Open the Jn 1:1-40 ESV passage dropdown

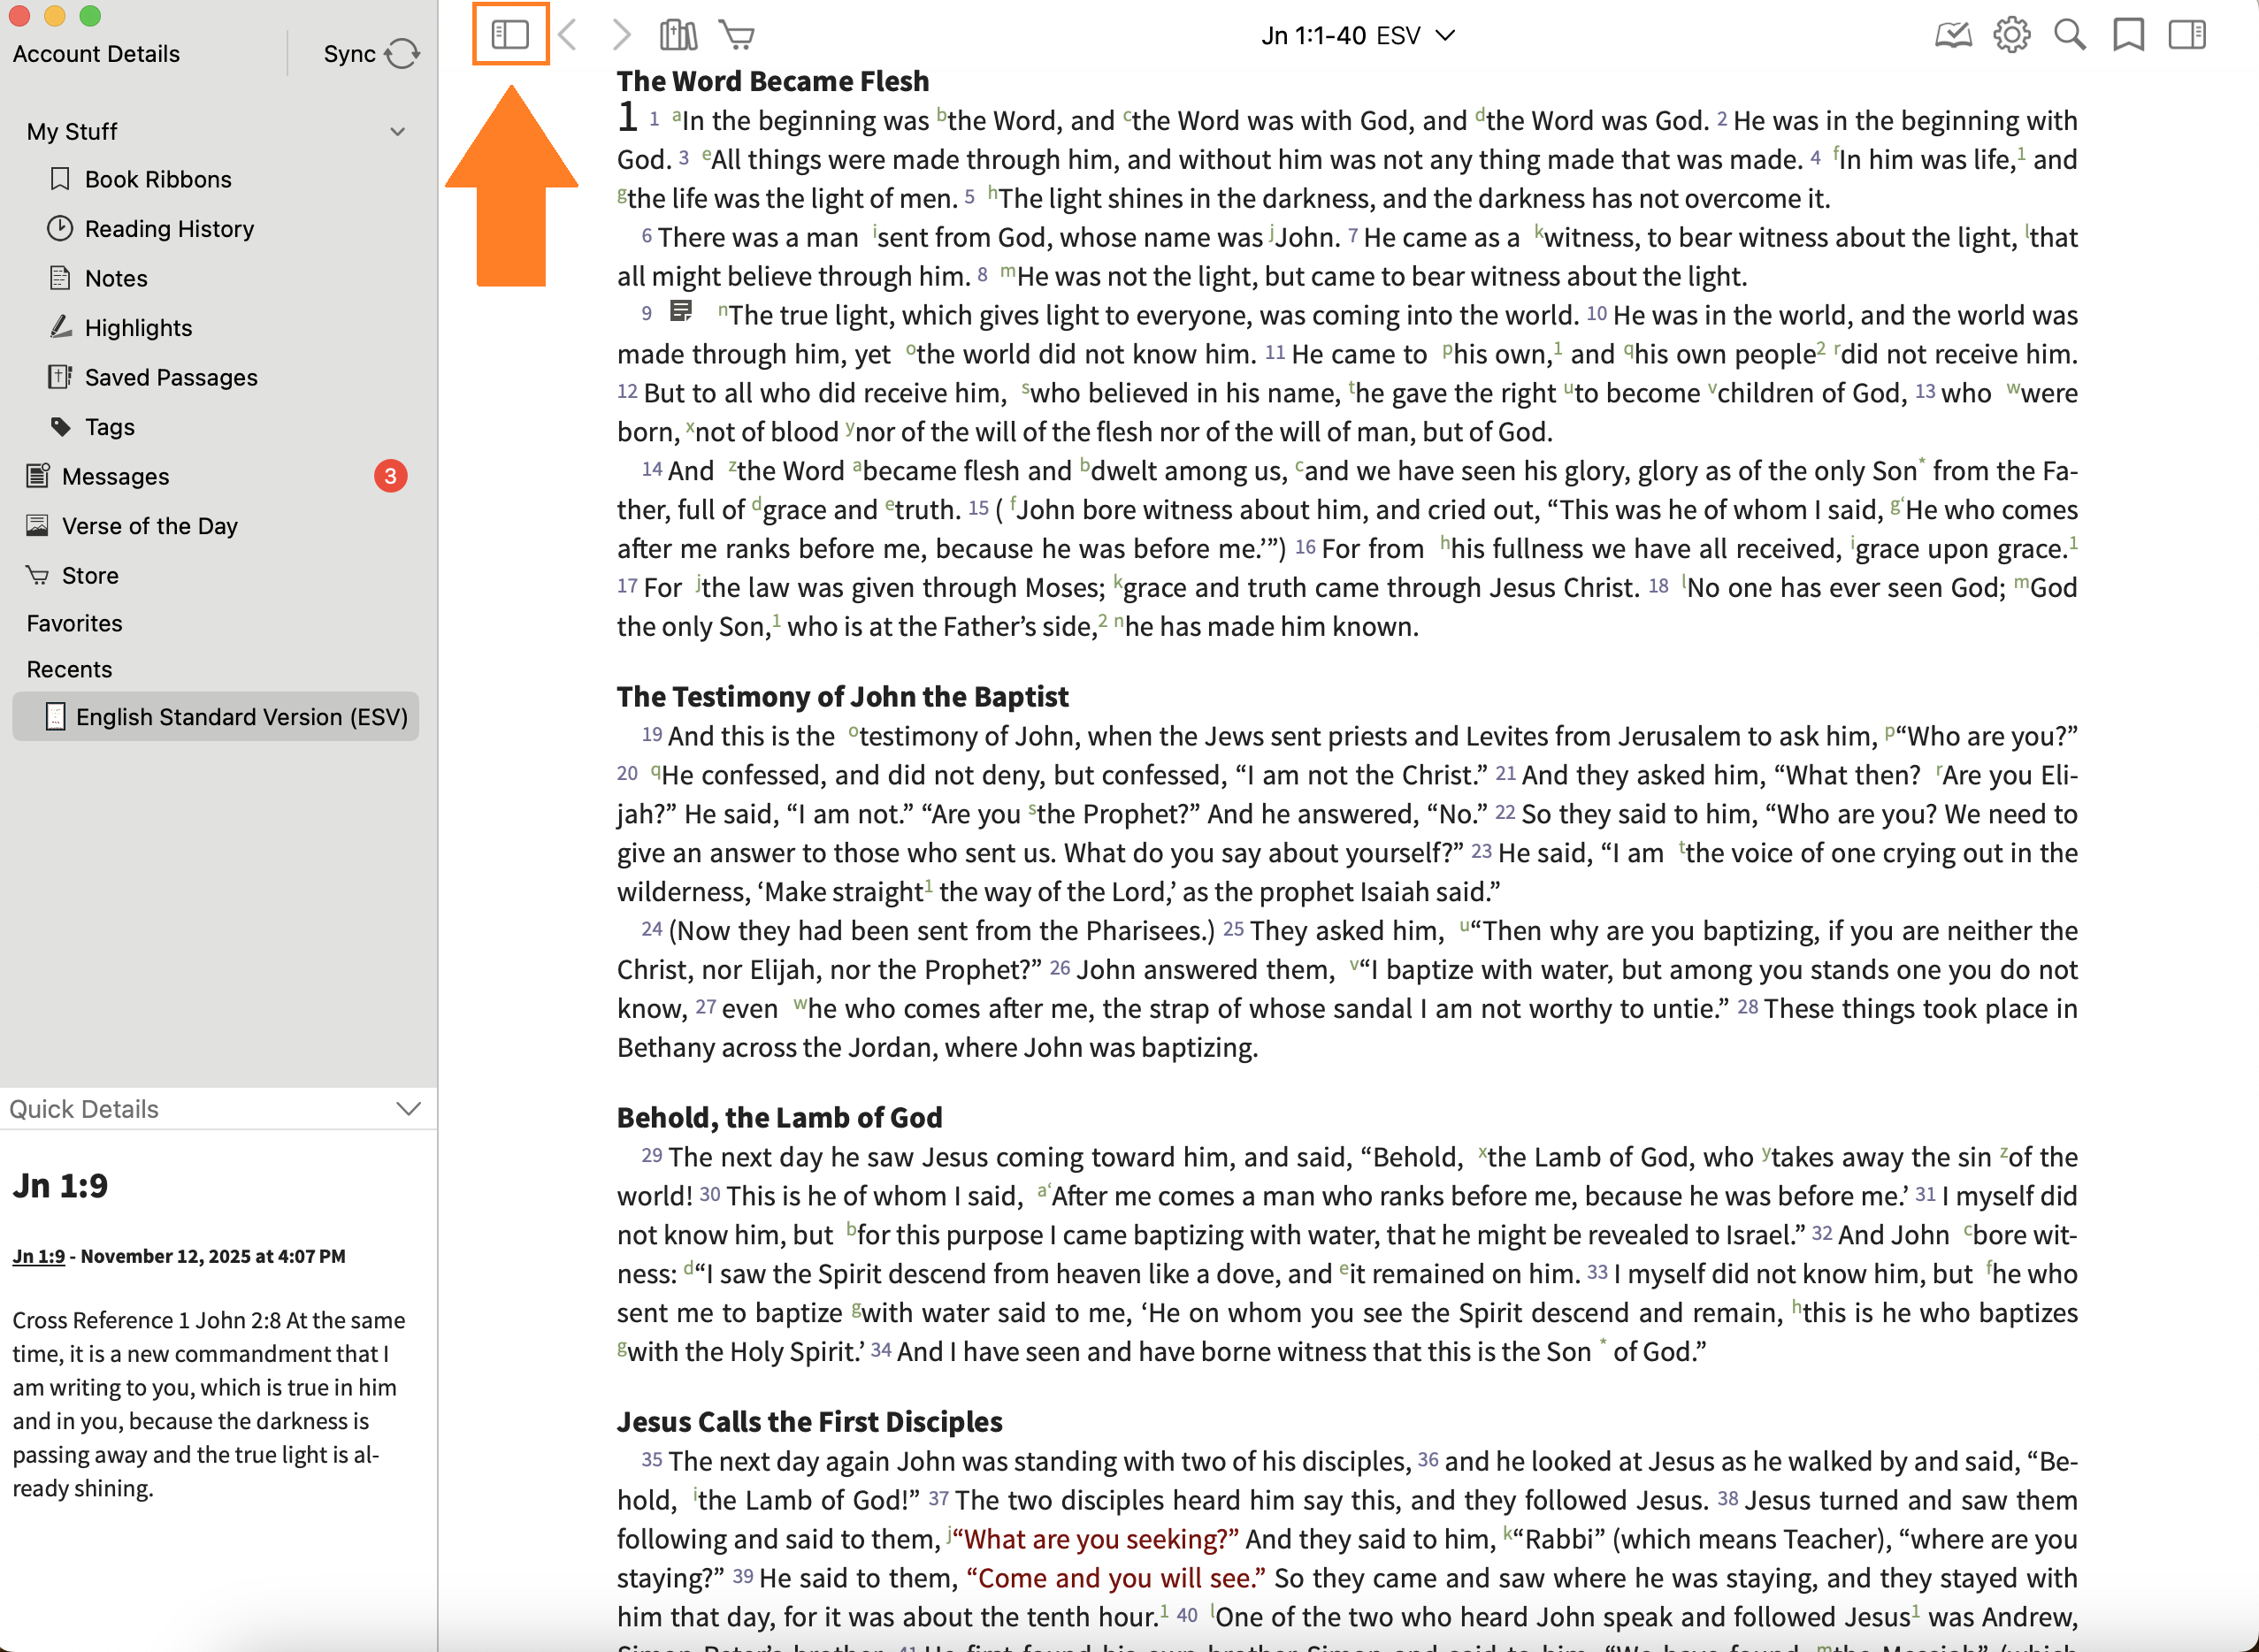(1357, 36)
